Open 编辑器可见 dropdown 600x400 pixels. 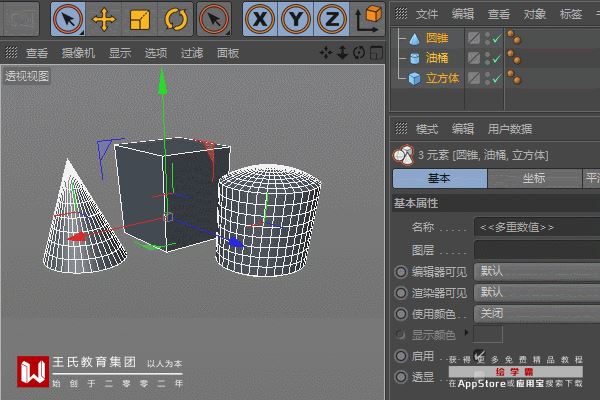537,271
